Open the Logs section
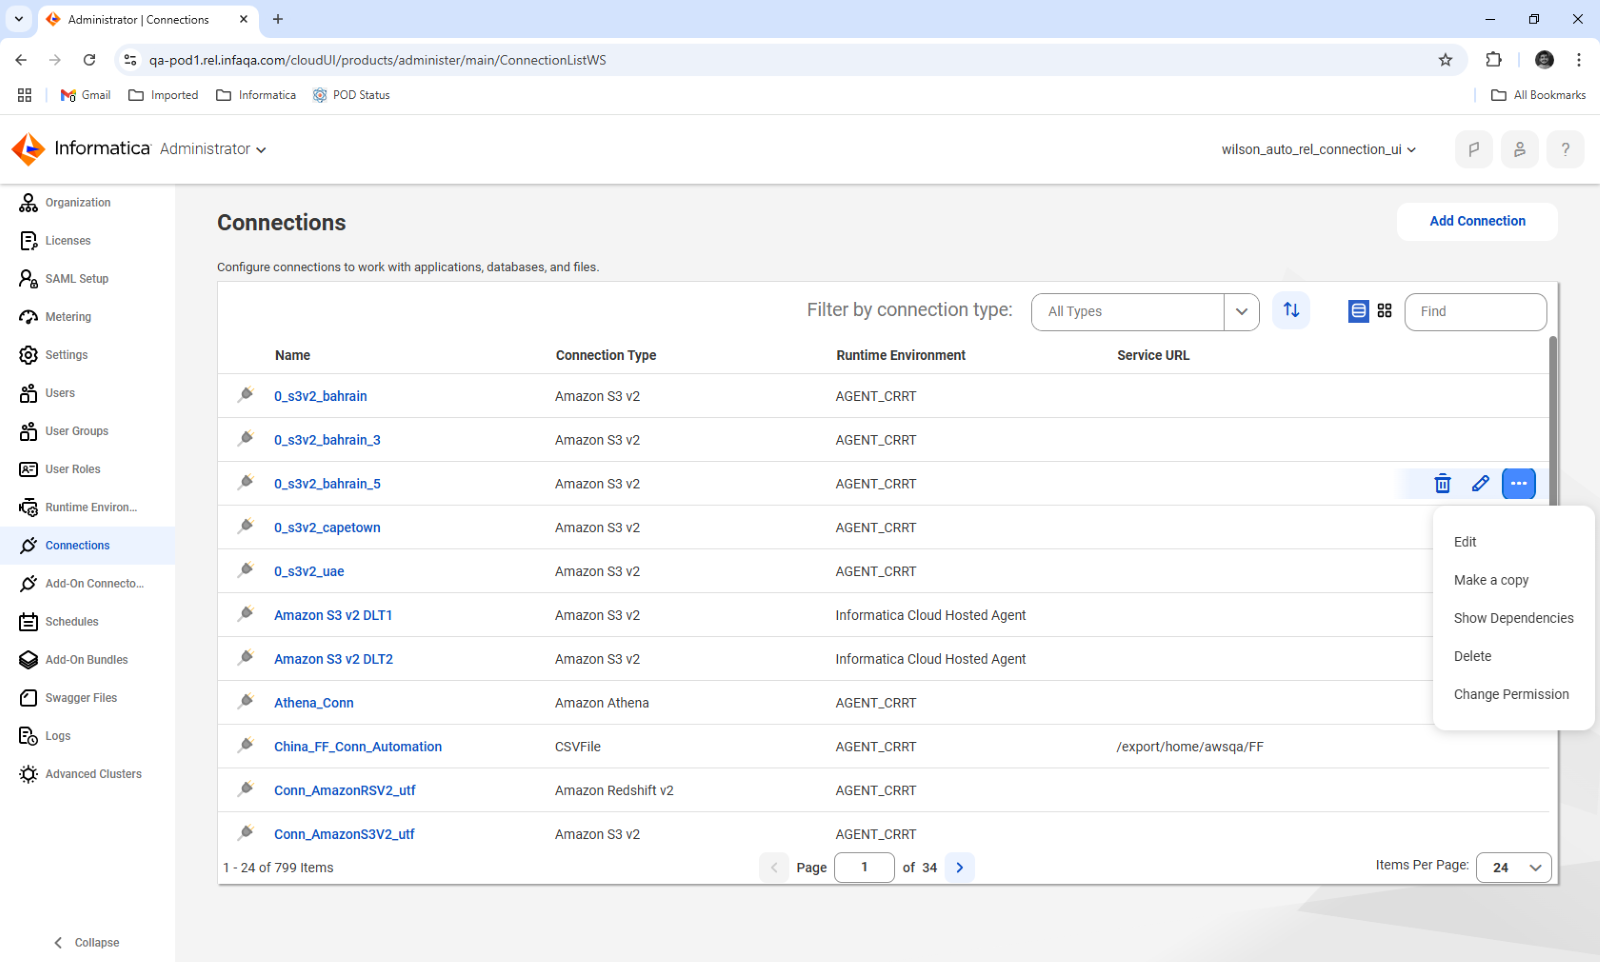Screen dimensions: 1600x962 tap(58, 736)
